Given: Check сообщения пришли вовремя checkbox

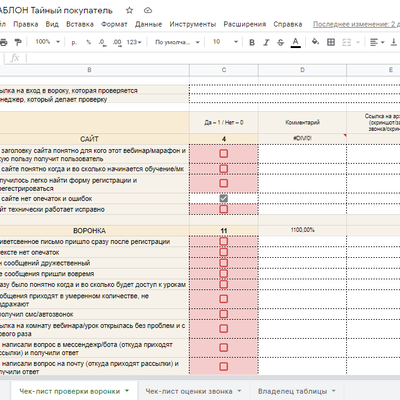Looking at the screenshot, I should tap(224, 273).
